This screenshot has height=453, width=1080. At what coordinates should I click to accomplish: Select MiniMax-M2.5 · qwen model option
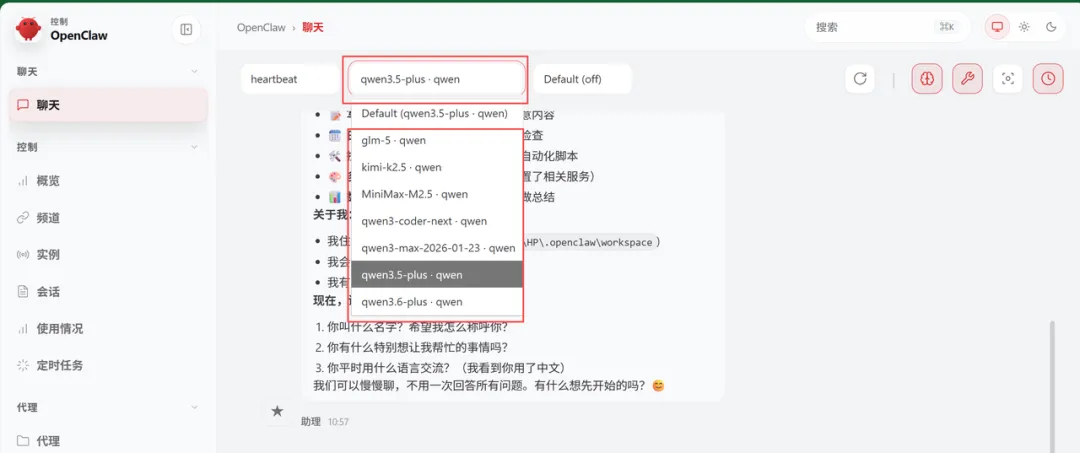click(437, 194)
